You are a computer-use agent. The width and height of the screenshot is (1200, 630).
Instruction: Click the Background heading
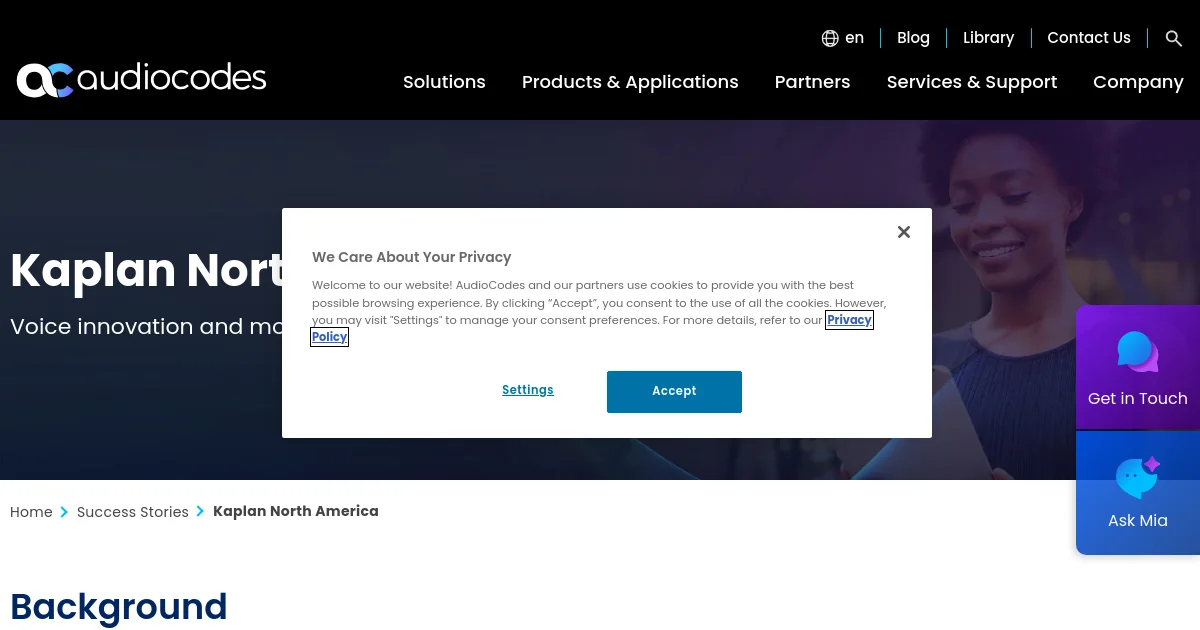pyautogui.click(x=119, y=607)
